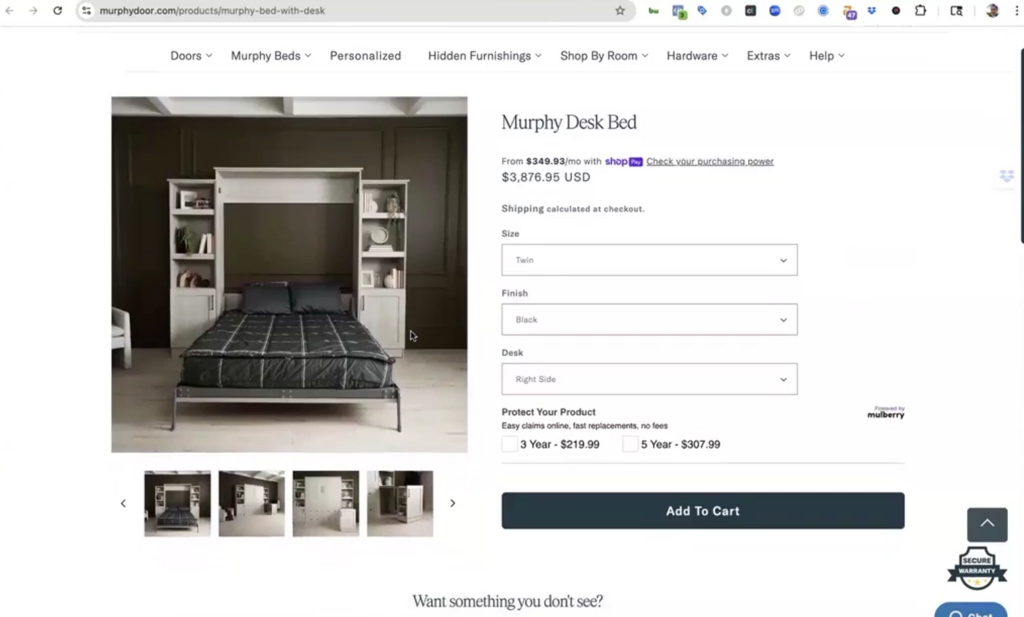Click the Secure Warranty badge
This screenshot has height=617, width=1024.
pos(976,567)
